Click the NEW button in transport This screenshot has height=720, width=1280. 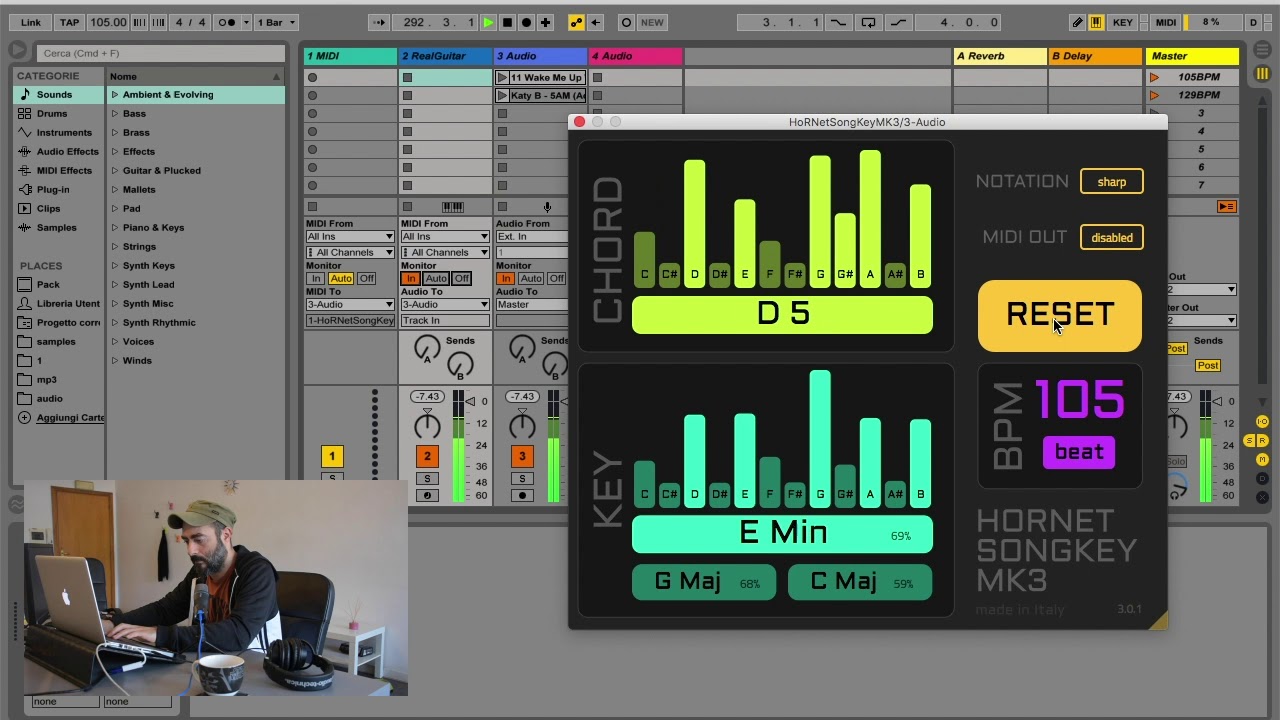[x=652, y=22]
